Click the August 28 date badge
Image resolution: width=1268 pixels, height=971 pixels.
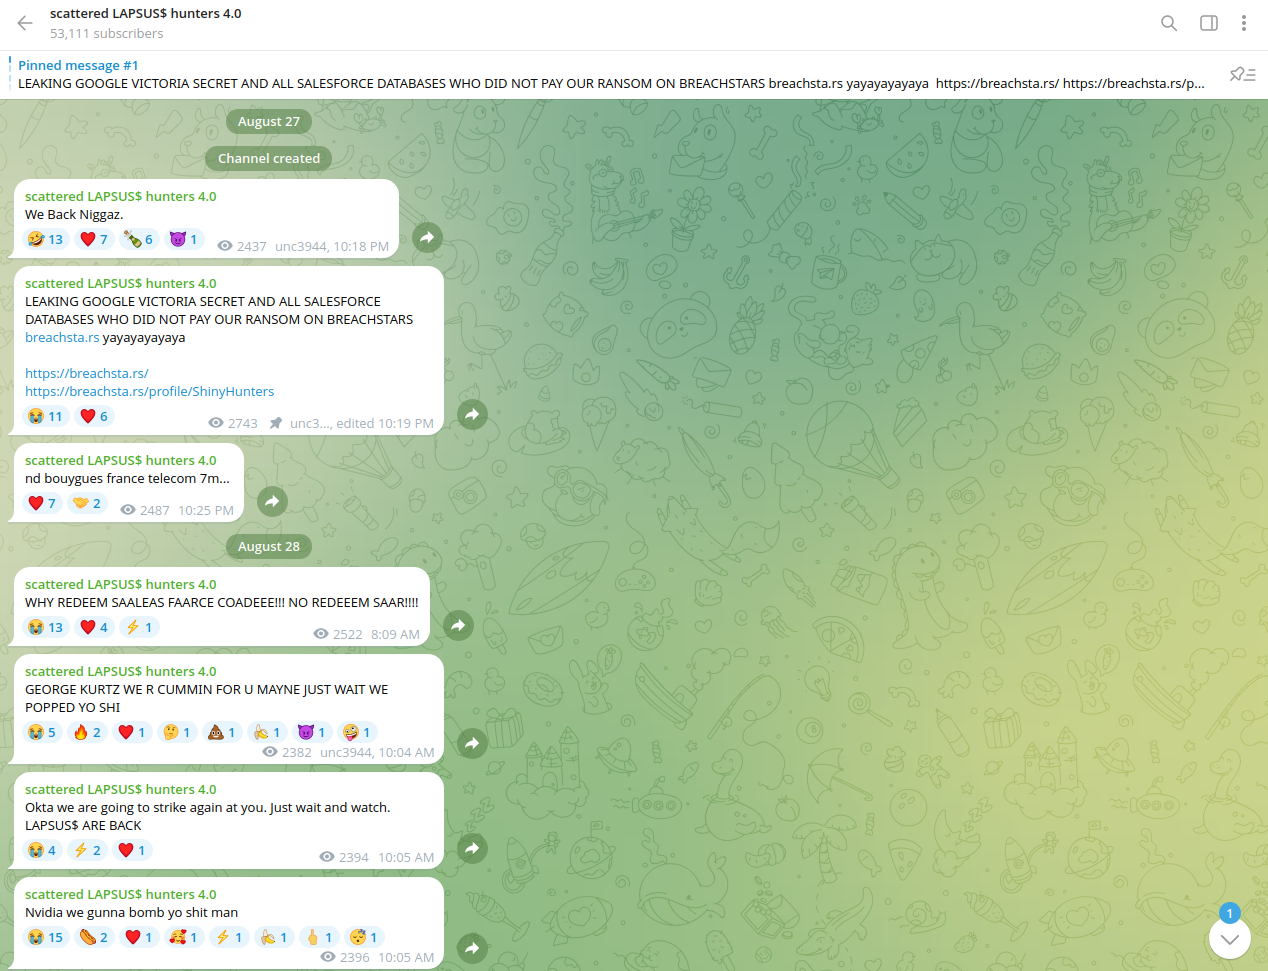click(269, 547)
